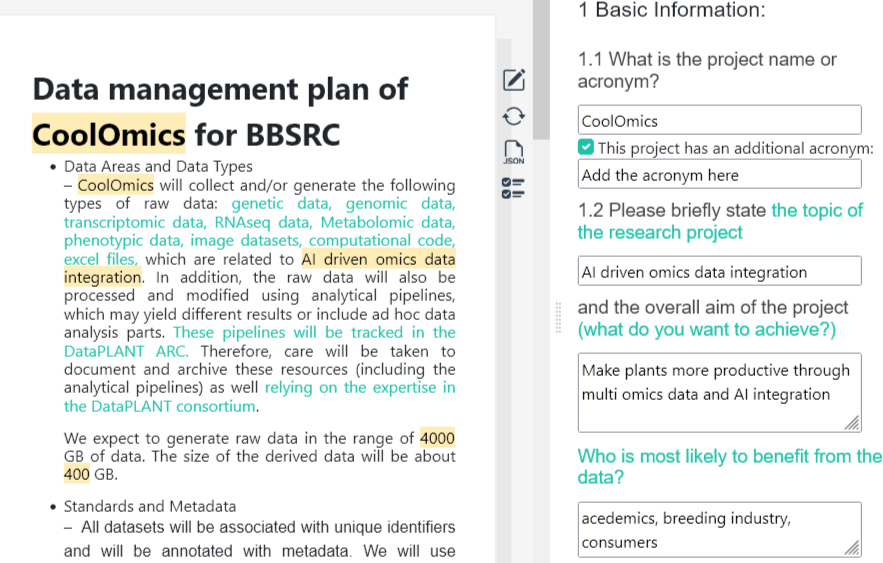Click the document preview vertical scrollbar thumb
The height and width of the screenshot is (563, 883).
pos(541,70)
